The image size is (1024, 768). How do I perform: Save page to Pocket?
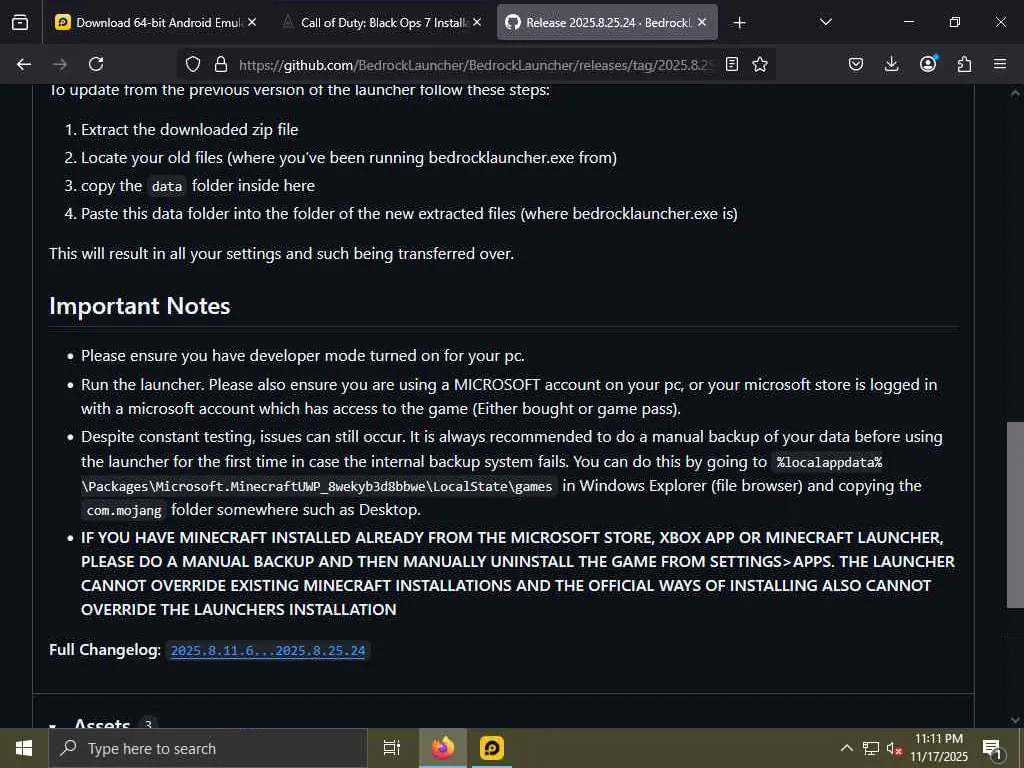click(x=856, y=64)
